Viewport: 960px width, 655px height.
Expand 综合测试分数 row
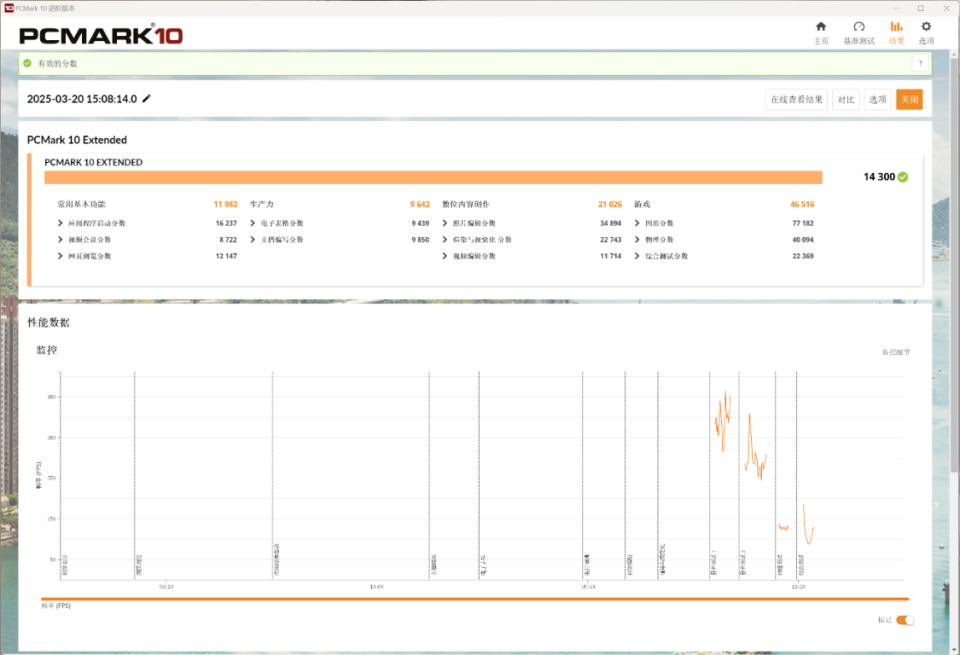click(637, 256)
